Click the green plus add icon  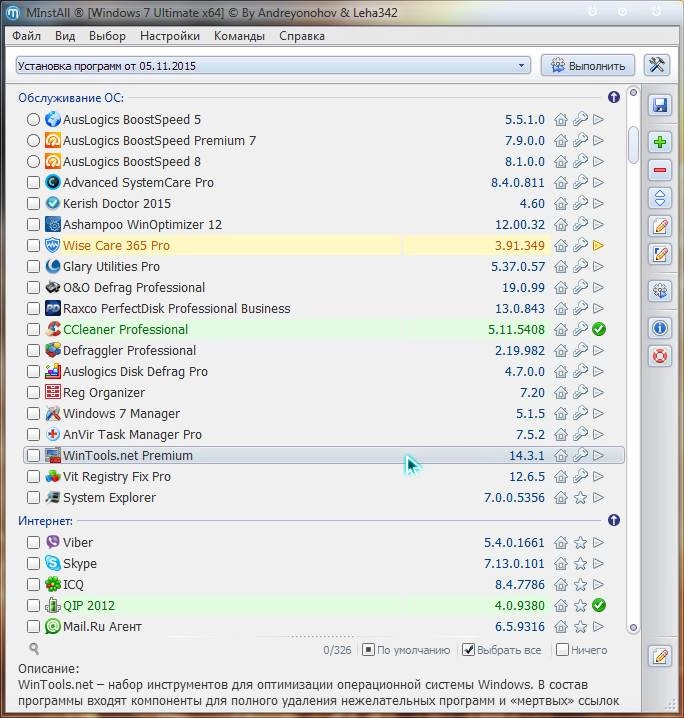[660, 142]
